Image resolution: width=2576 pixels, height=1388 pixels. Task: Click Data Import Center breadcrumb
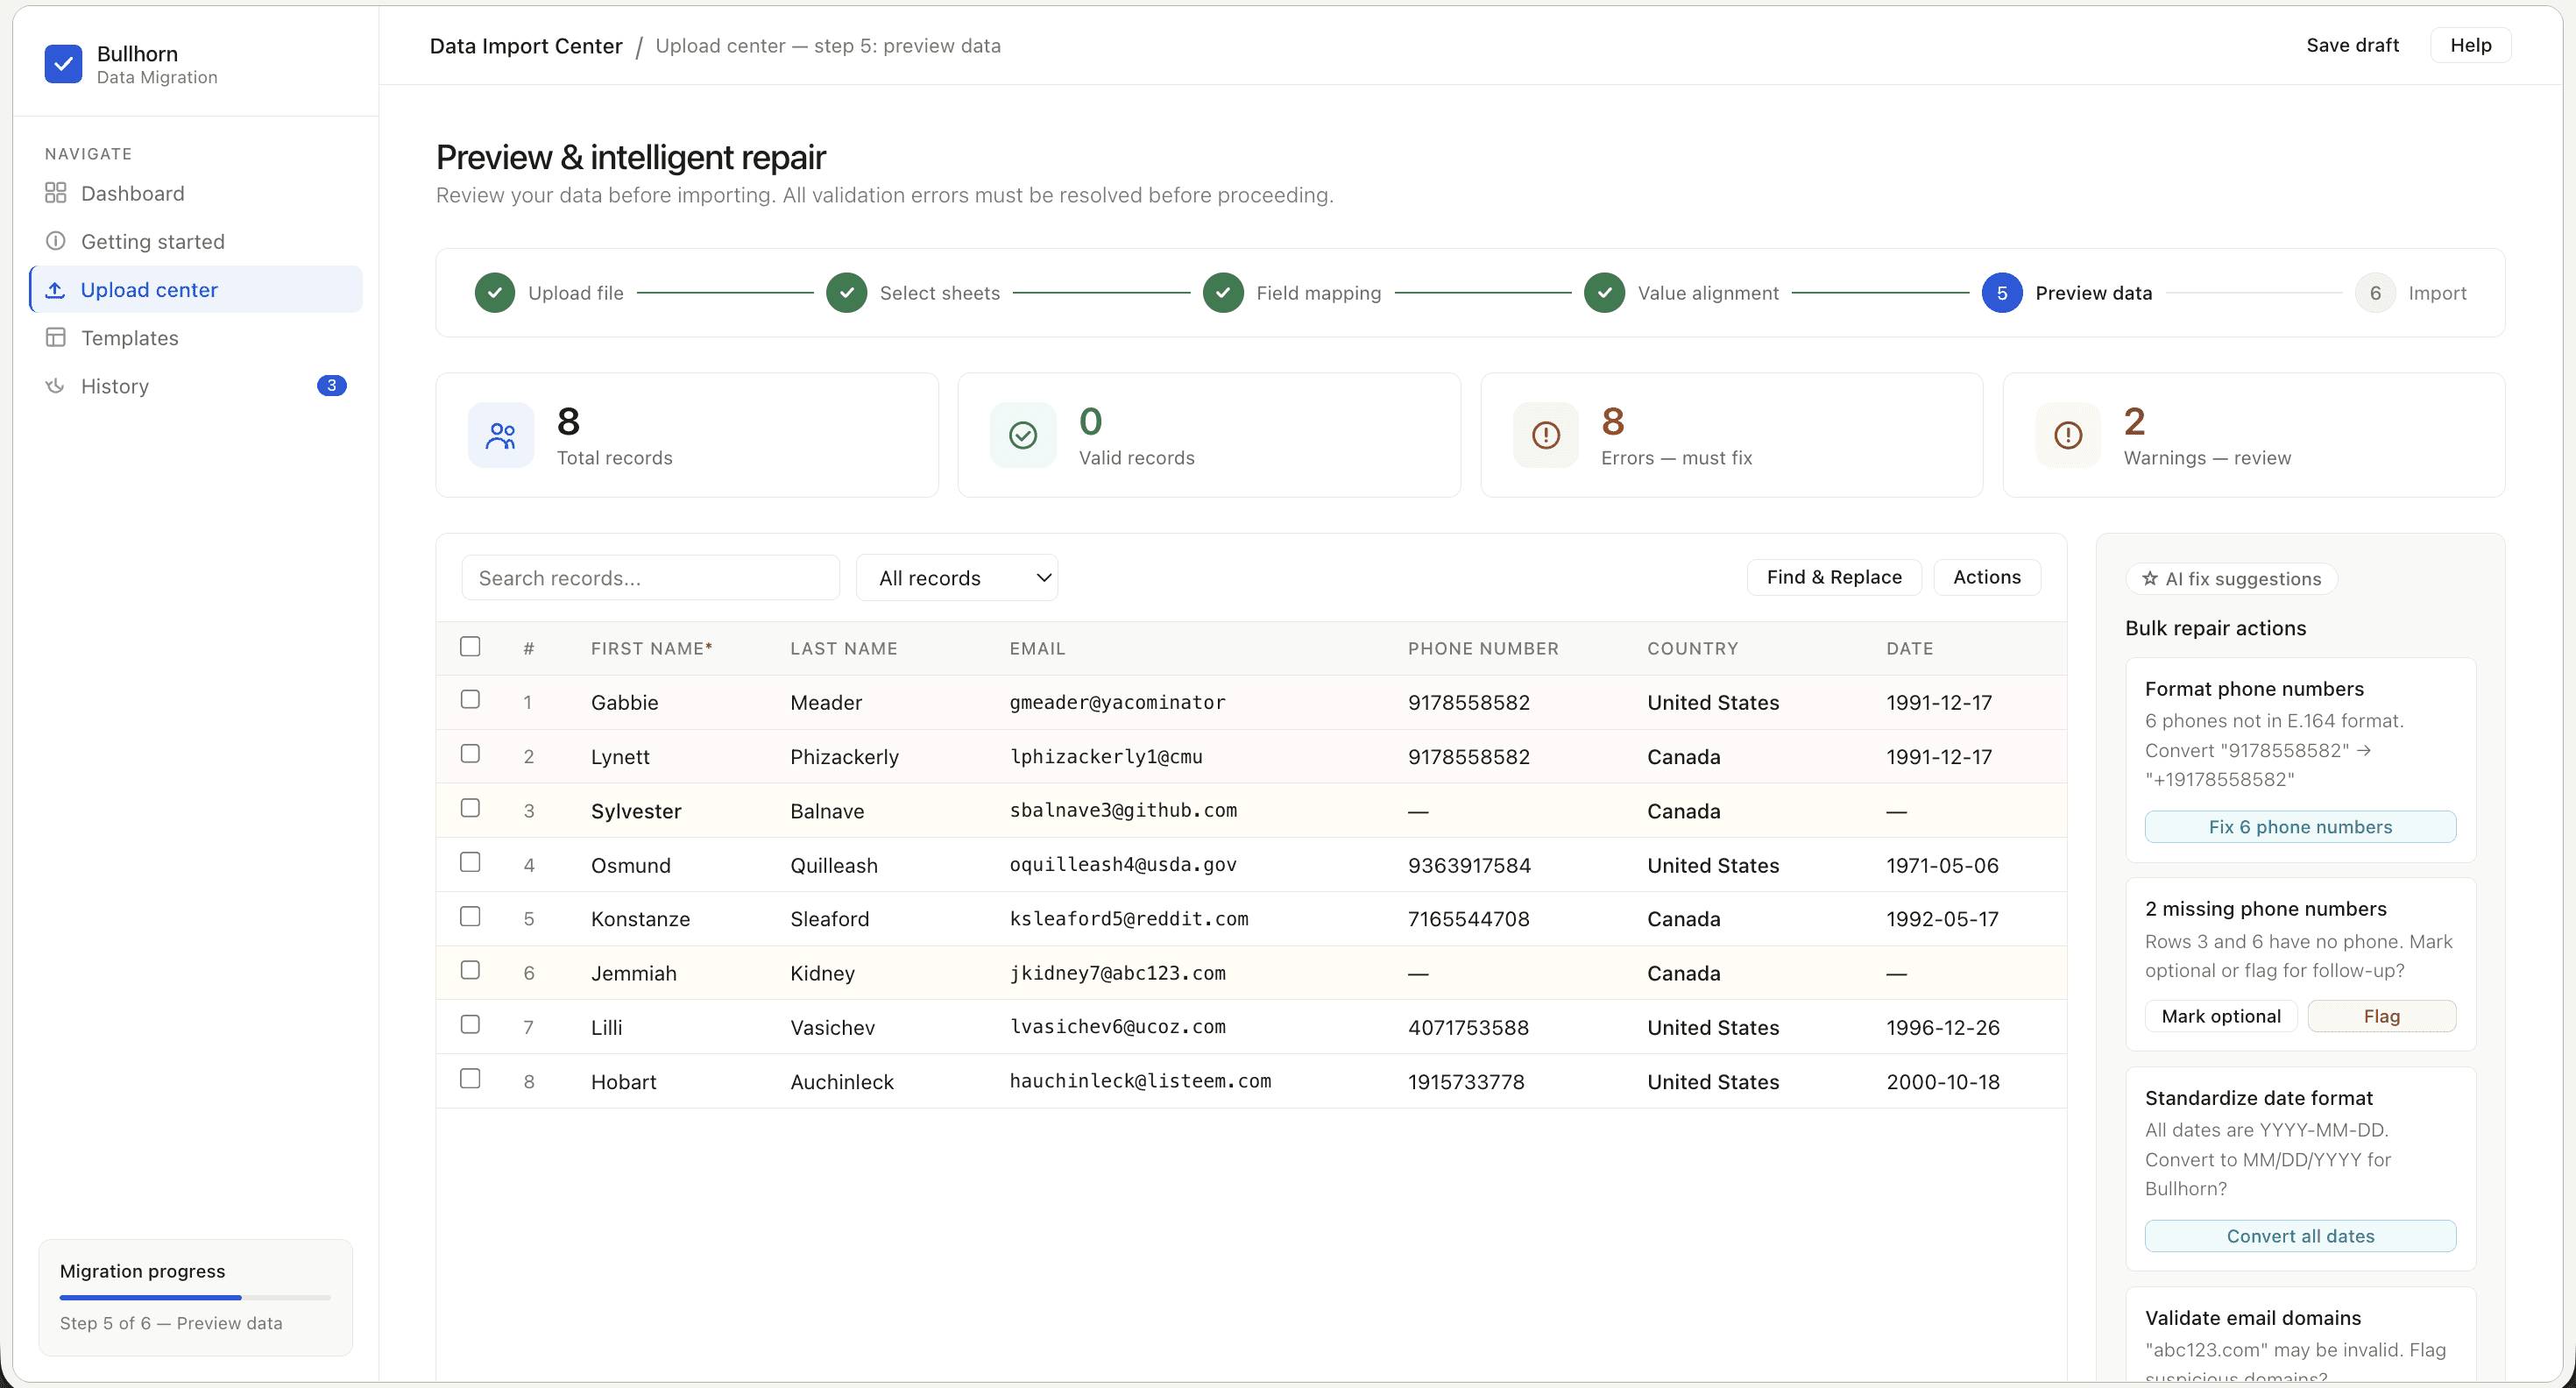pyautogui.click(x=526, y=46)
